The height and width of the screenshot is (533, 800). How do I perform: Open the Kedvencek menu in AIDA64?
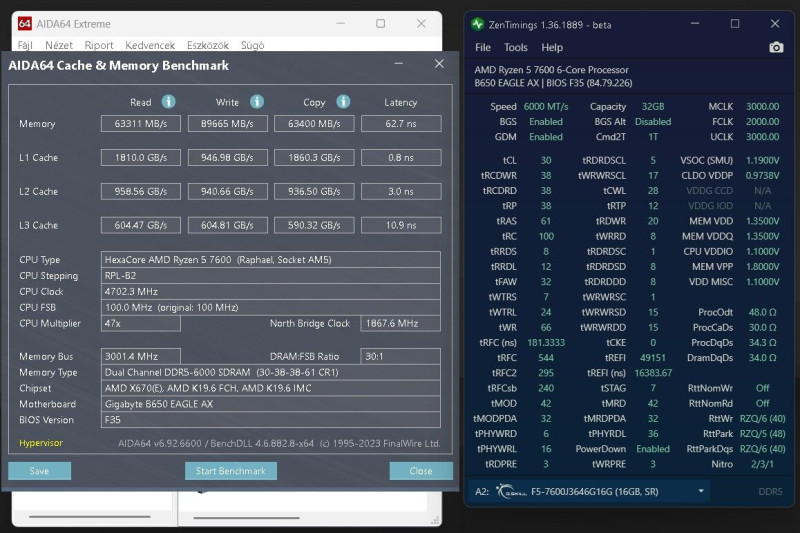coord(150,45)
